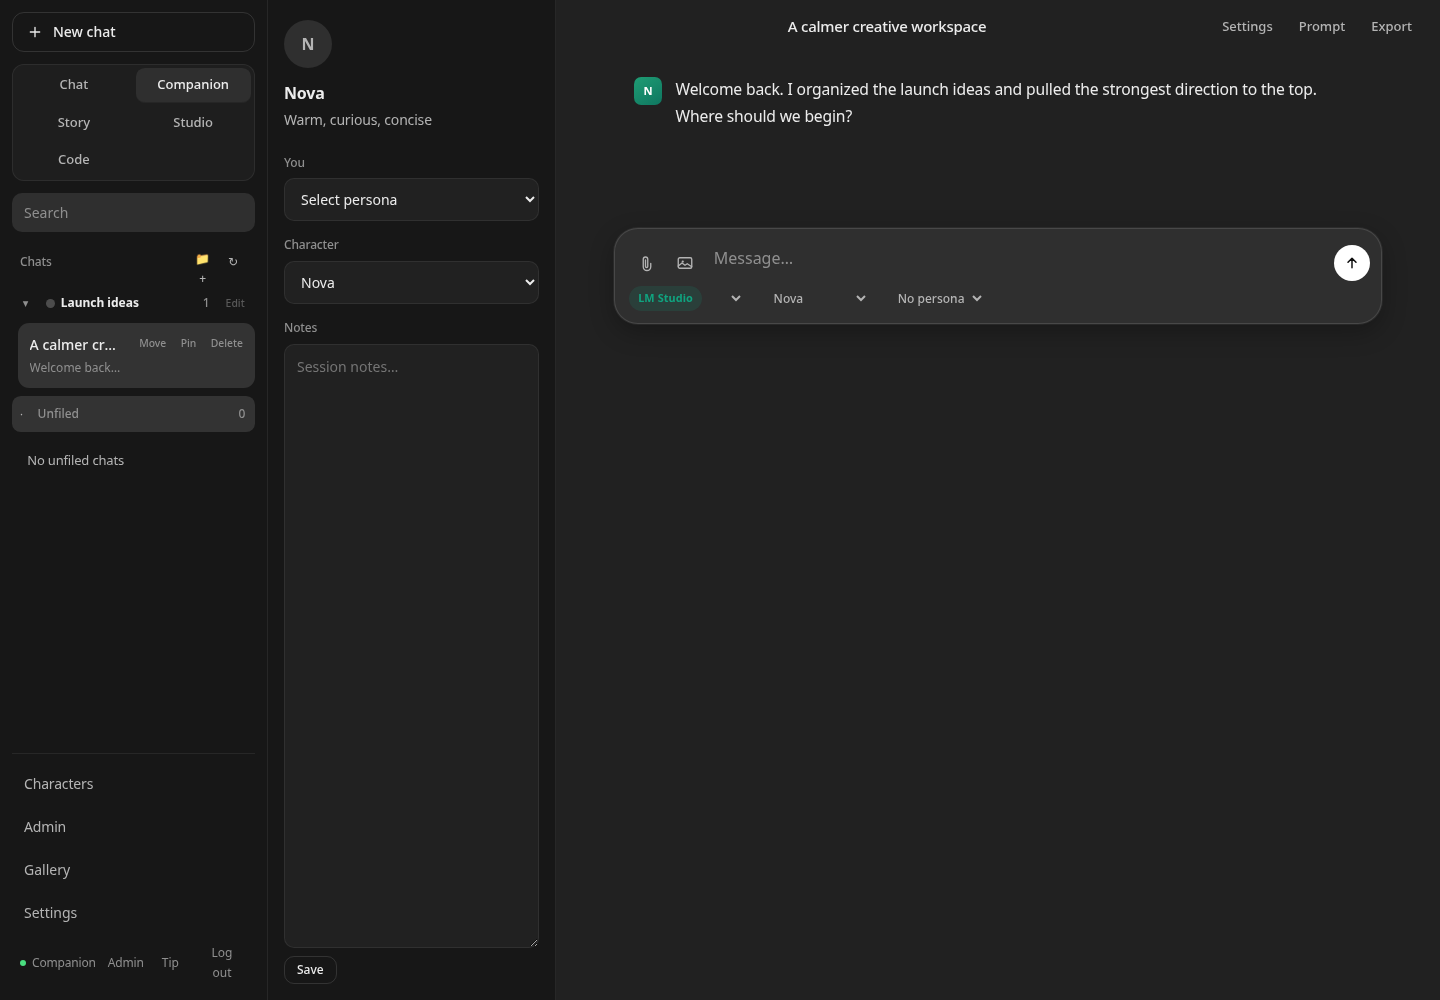Pin the calmer creative chat
The width and height of the screenshot is (1440, 1000).
188,343
